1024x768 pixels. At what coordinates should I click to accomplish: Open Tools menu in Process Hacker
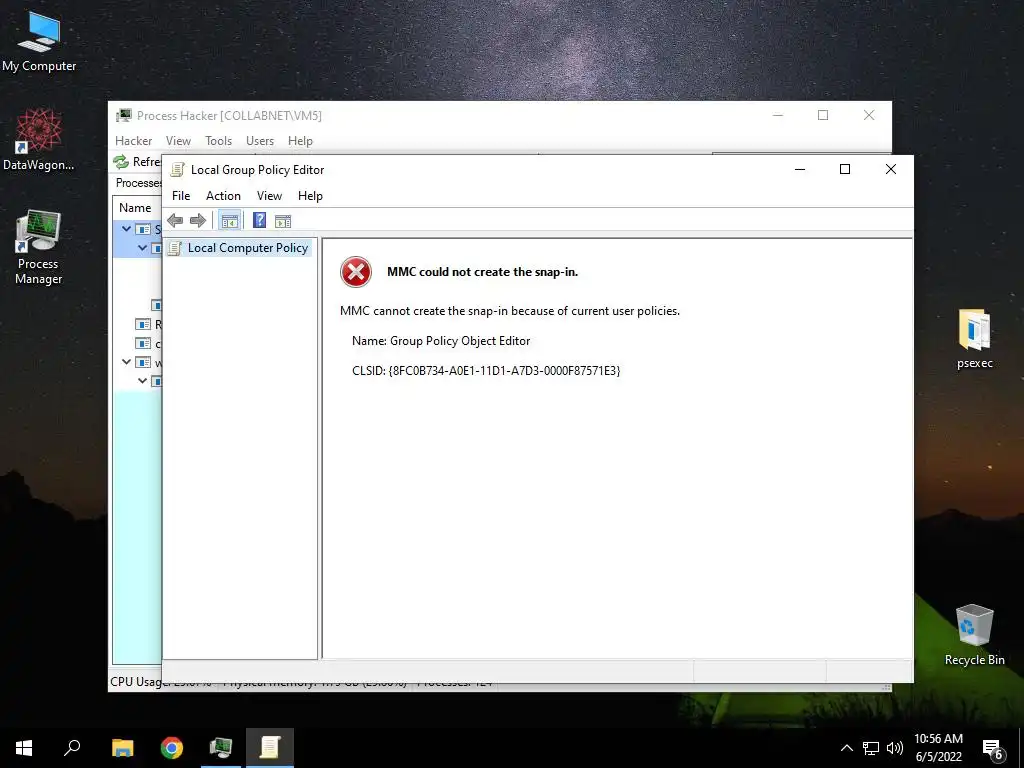[x=218, y=141]
